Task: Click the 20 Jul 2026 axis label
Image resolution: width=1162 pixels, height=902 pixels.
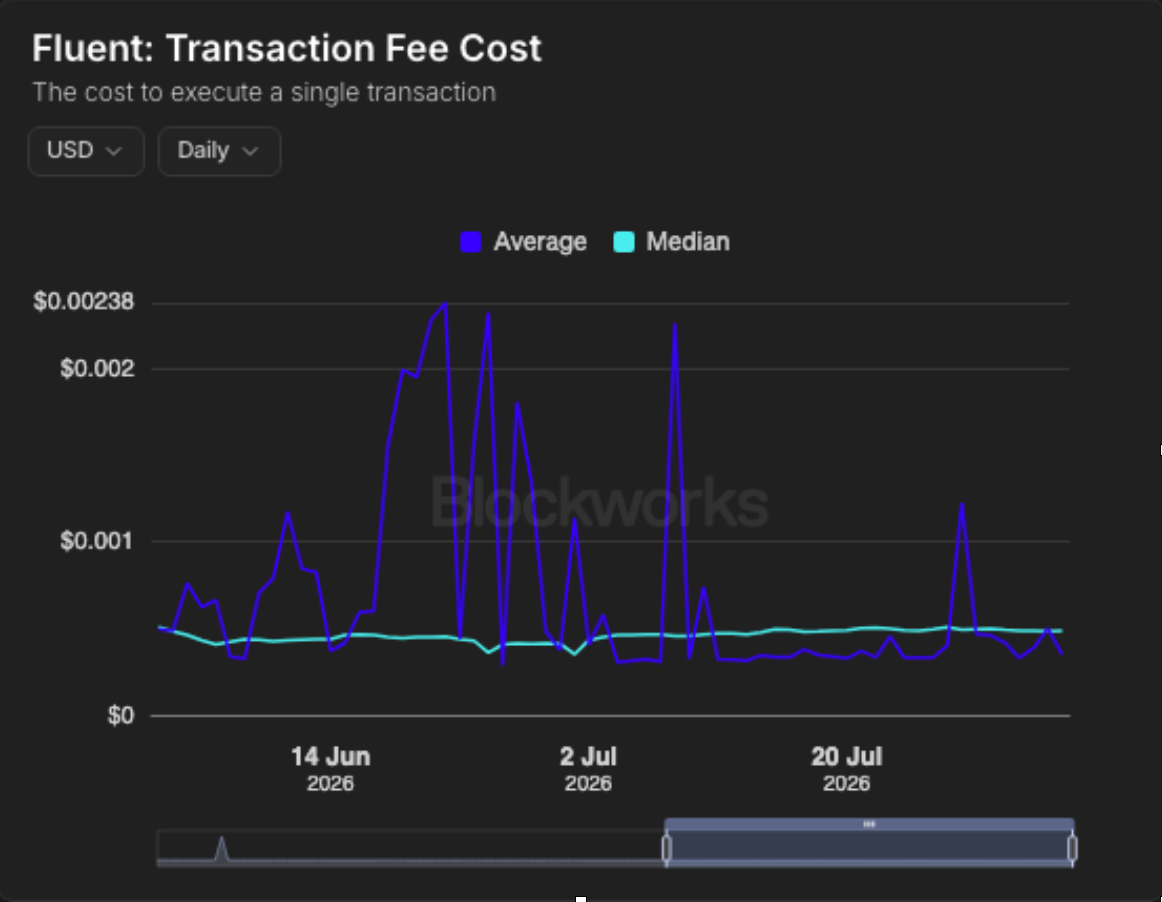Action: (x=846, y=769)
